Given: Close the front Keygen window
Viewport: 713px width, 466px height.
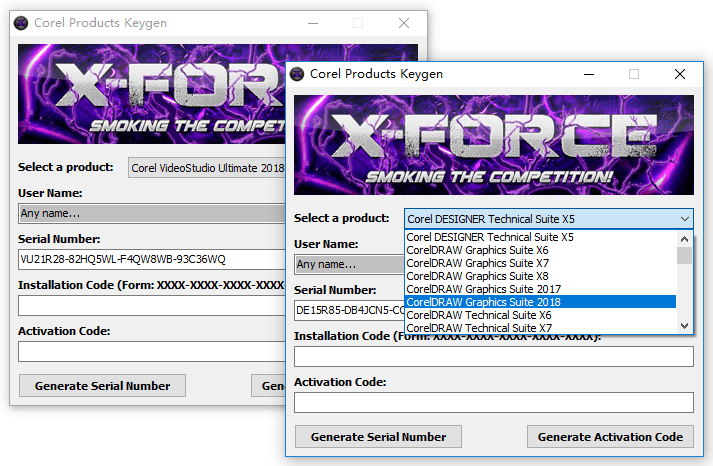Looking at the screenshot, I should click(680, 74).
